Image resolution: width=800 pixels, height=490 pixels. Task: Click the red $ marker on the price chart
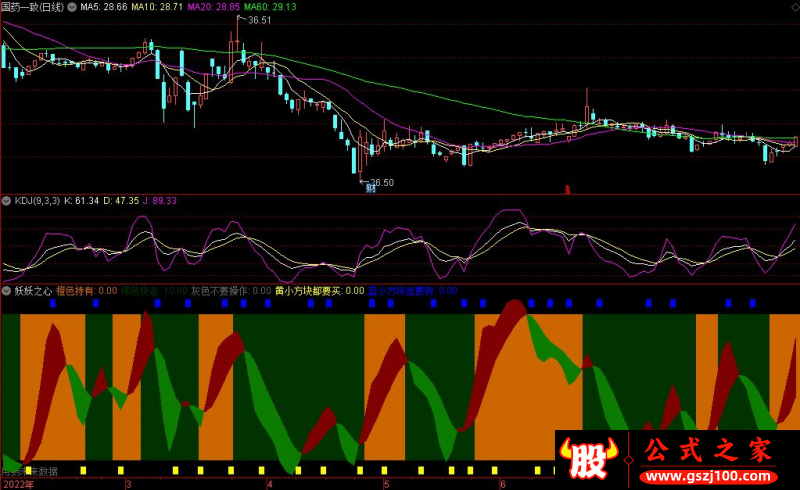point(567,190)
